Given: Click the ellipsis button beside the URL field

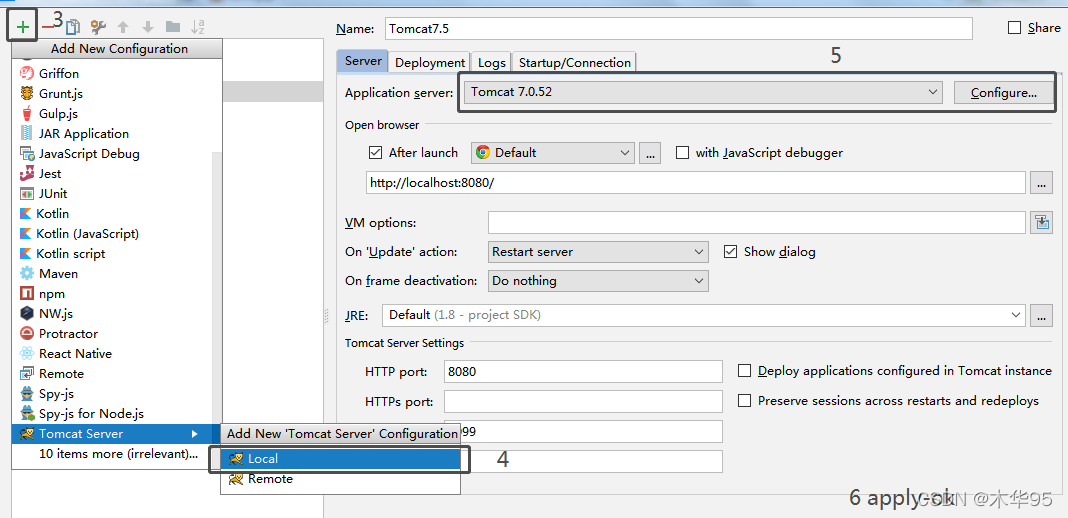Looking at the screenshot, I should (x=1041, y=183).
